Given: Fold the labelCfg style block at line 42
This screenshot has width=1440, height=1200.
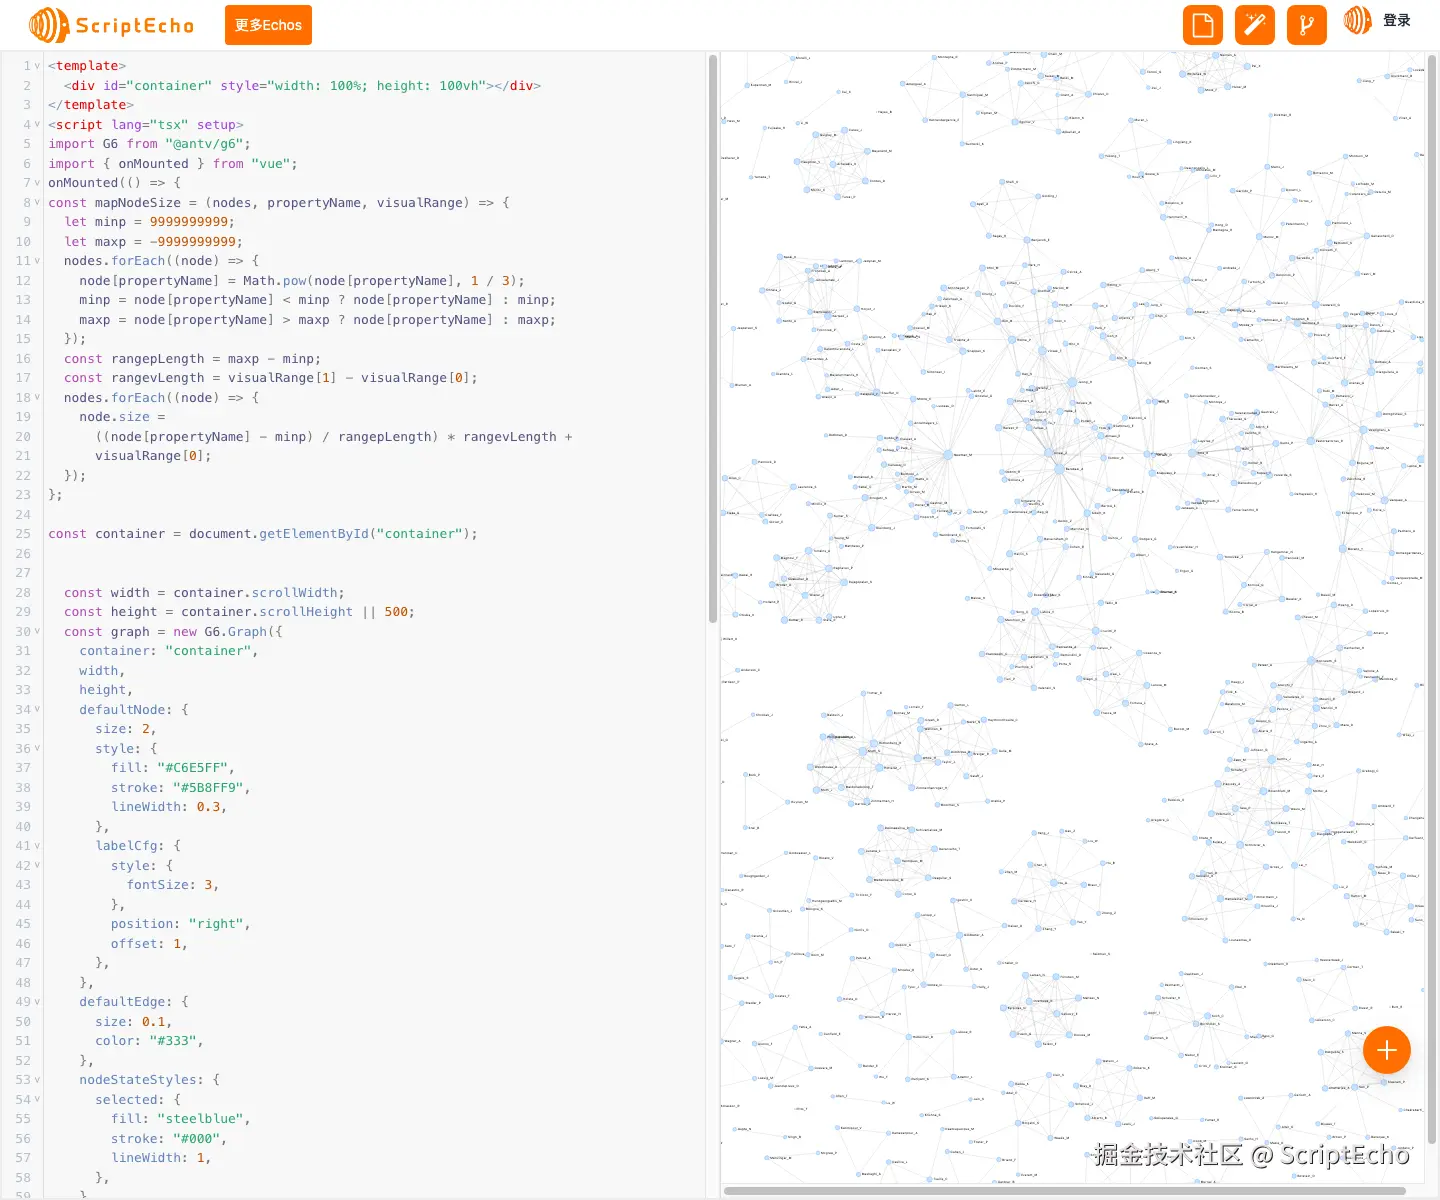Looking at the screenshot, I should (38, 866).
